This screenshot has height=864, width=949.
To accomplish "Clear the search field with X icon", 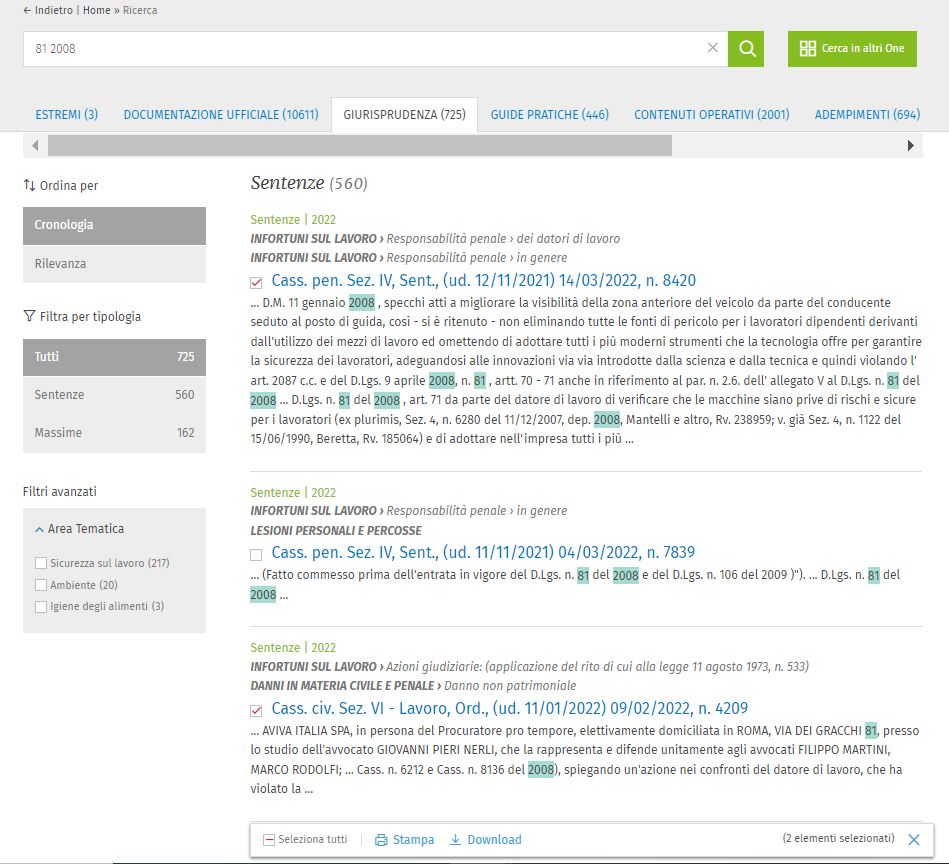I will 713,48.
